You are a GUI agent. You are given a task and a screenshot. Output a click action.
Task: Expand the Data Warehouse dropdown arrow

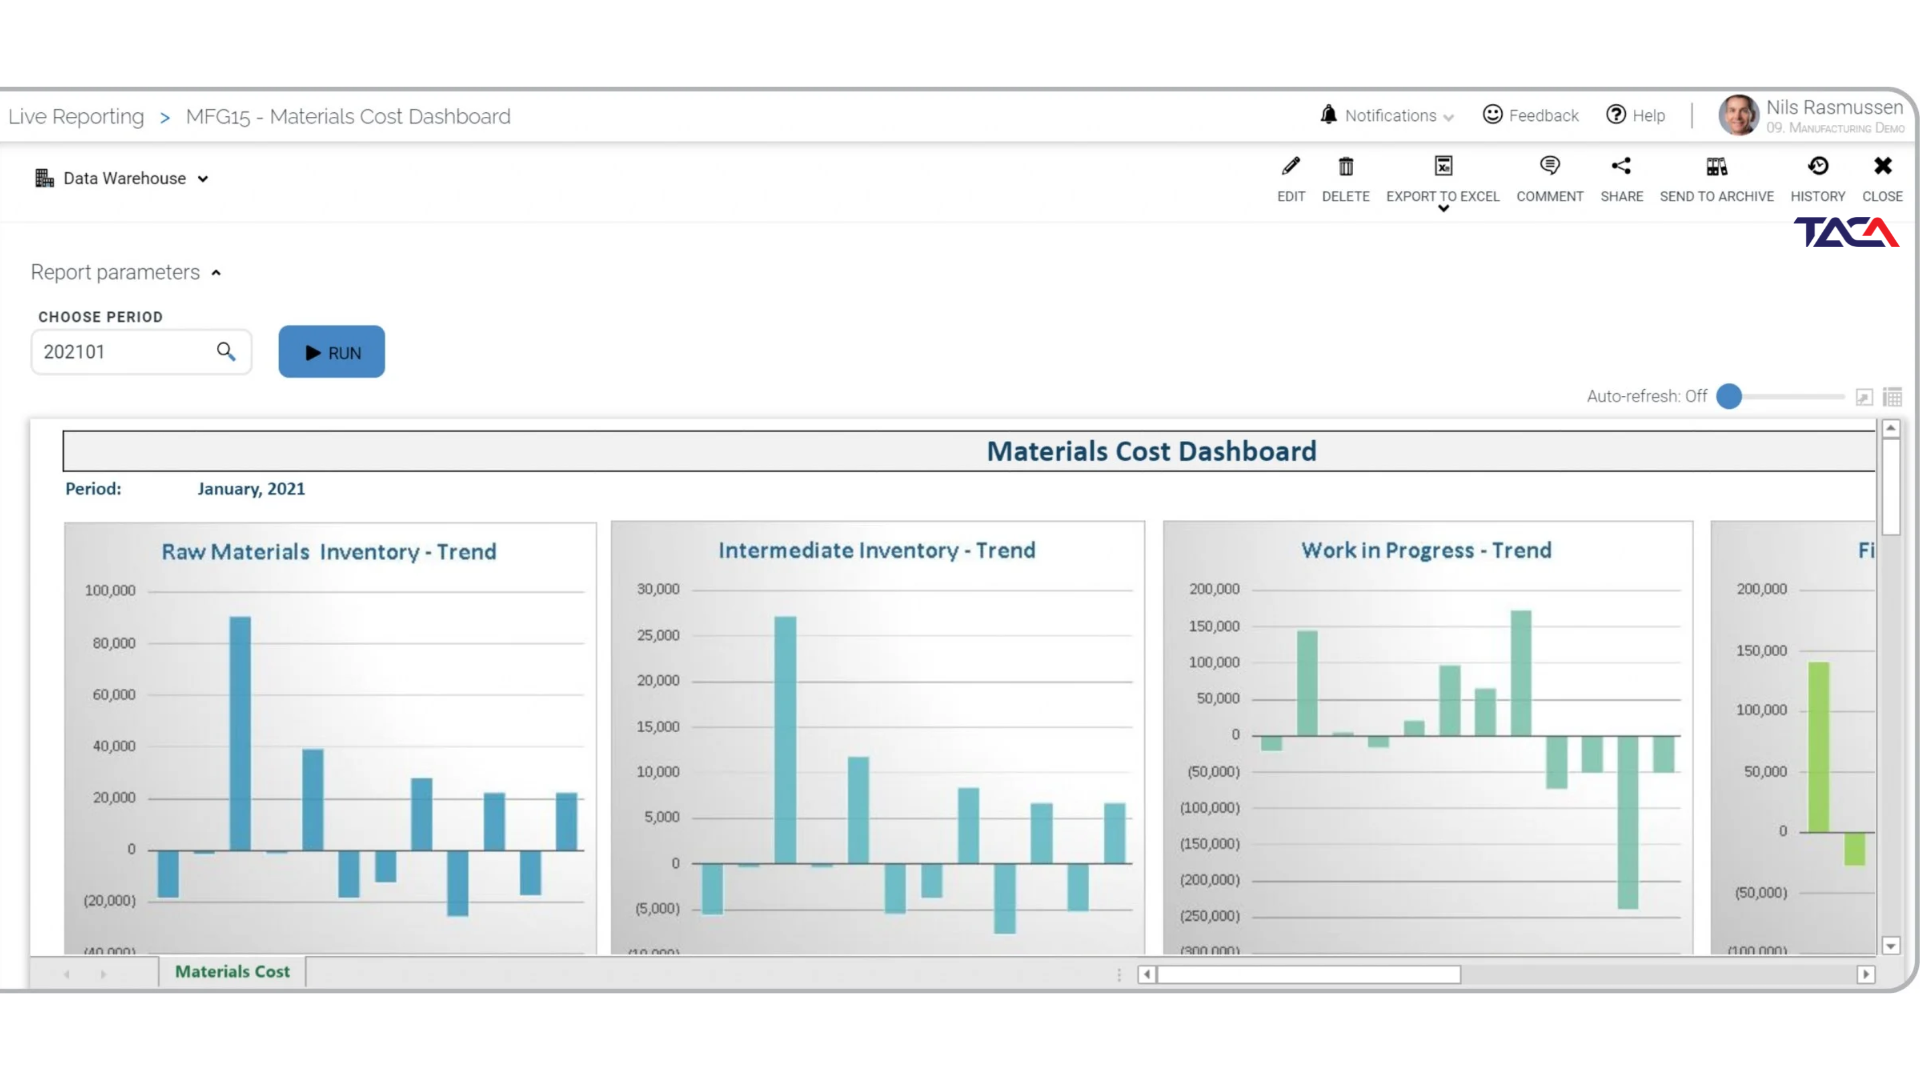203,179
